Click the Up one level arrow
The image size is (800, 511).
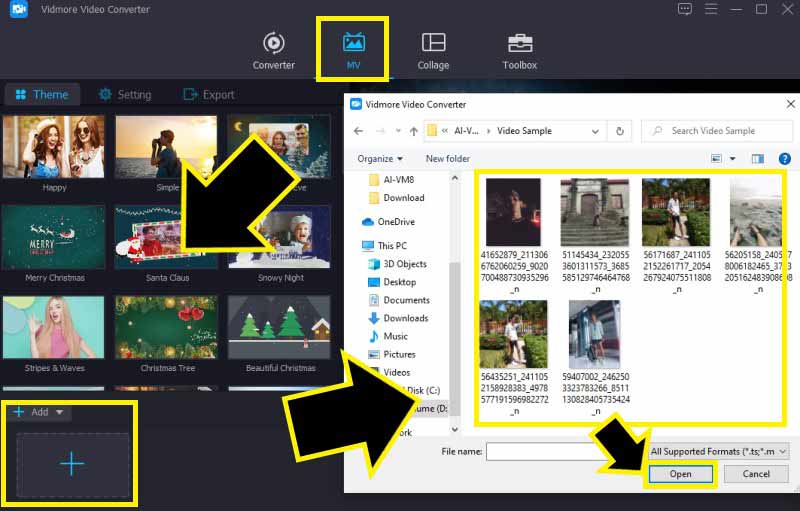(414, 131)
